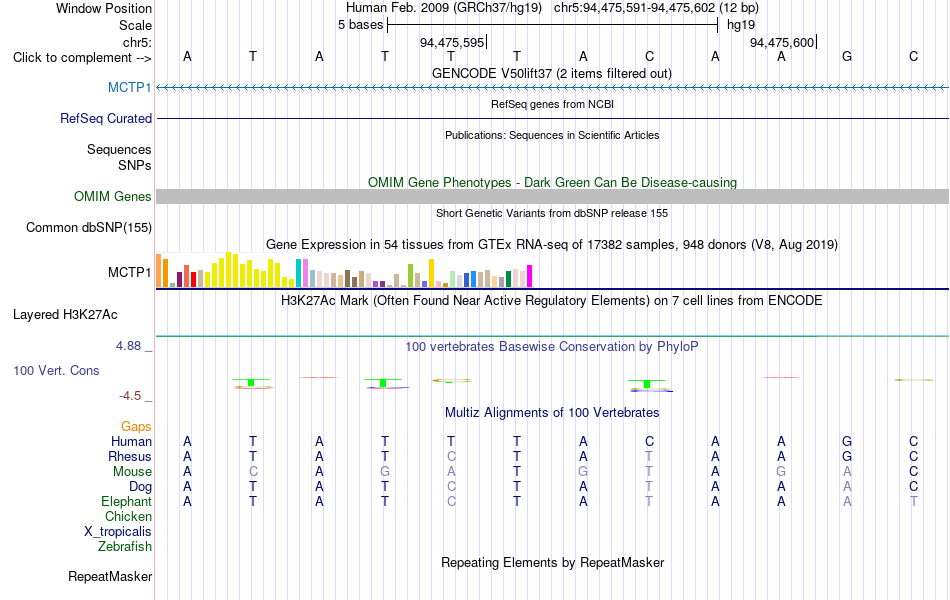Click the 94,475,600 position marker

783,42
